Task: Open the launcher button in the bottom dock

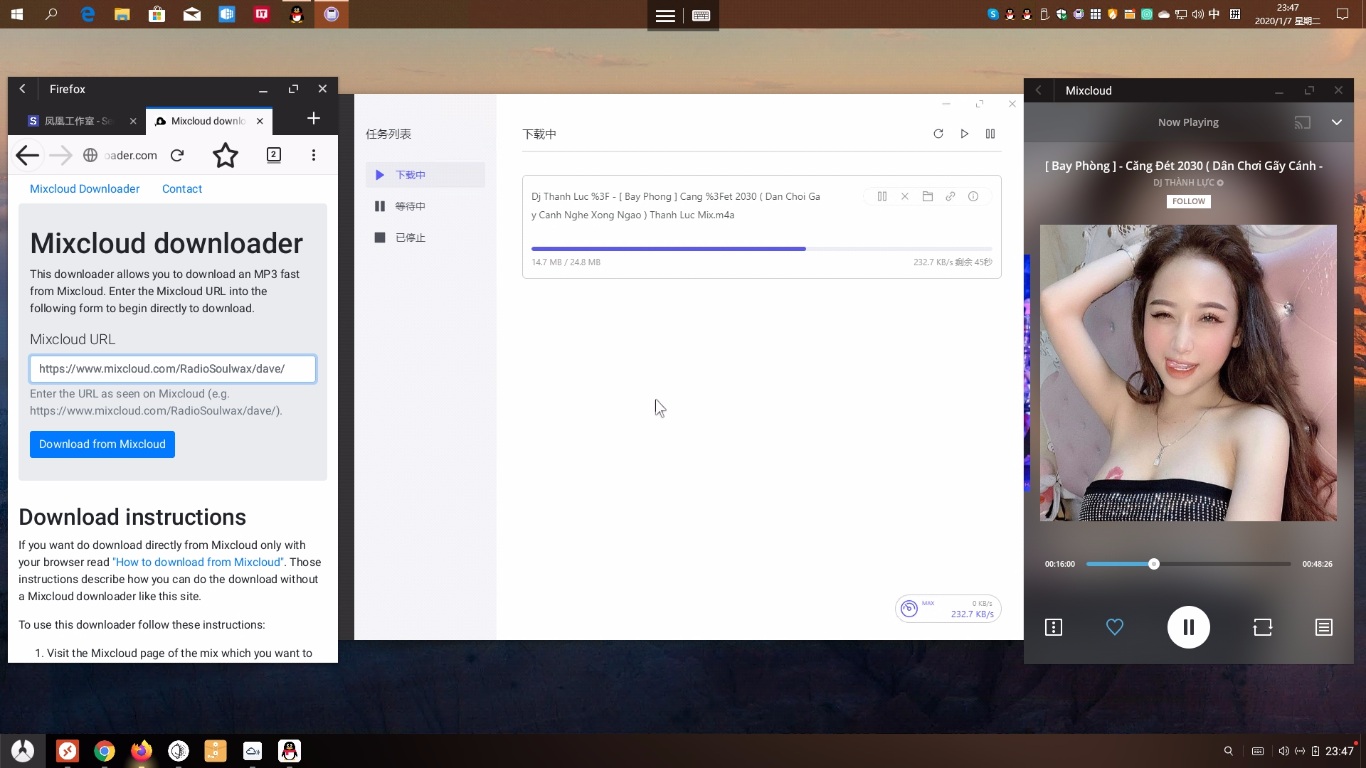Action: tap(22, 751)
